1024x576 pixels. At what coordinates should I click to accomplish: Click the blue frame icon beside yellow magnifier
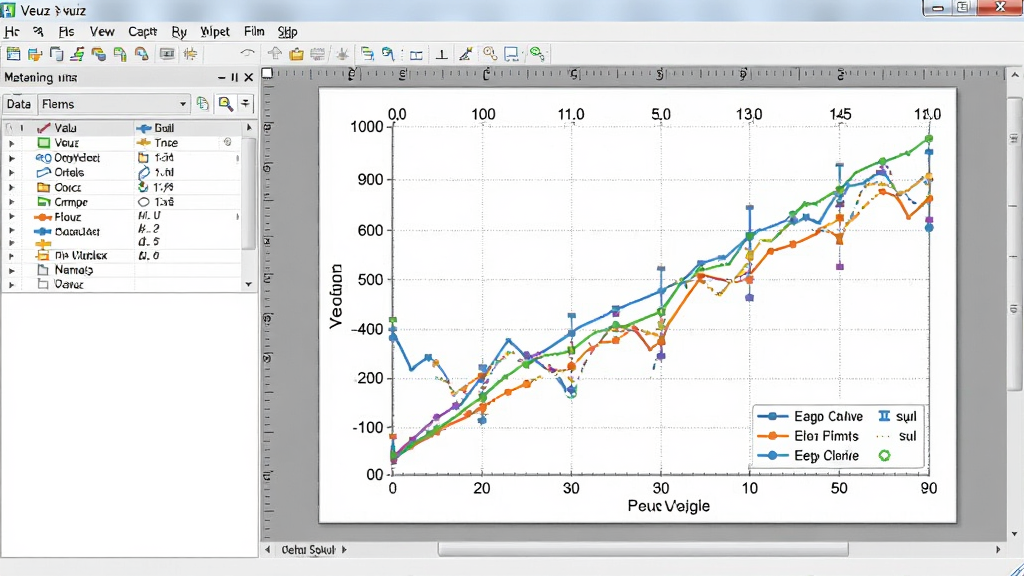coord(511,54)
